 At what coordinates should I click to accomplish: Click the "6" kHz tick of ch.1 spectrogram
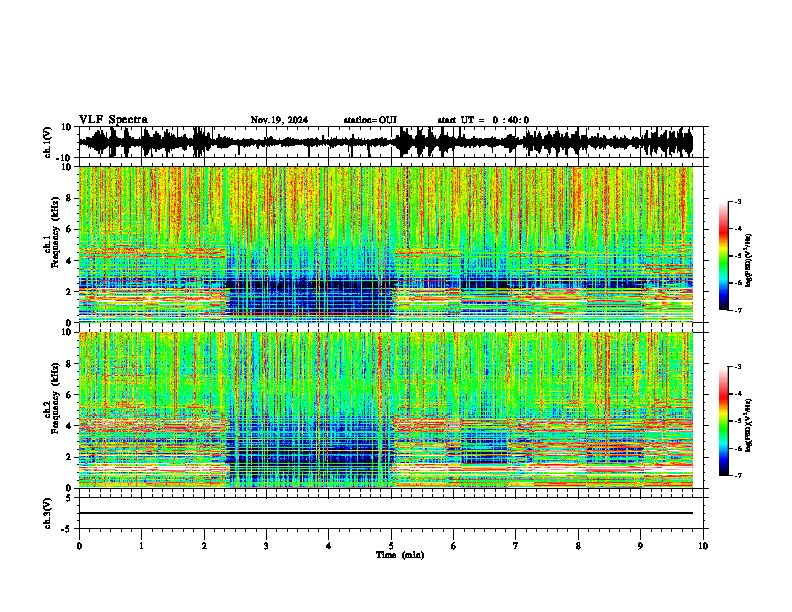(x=69, y=229)
